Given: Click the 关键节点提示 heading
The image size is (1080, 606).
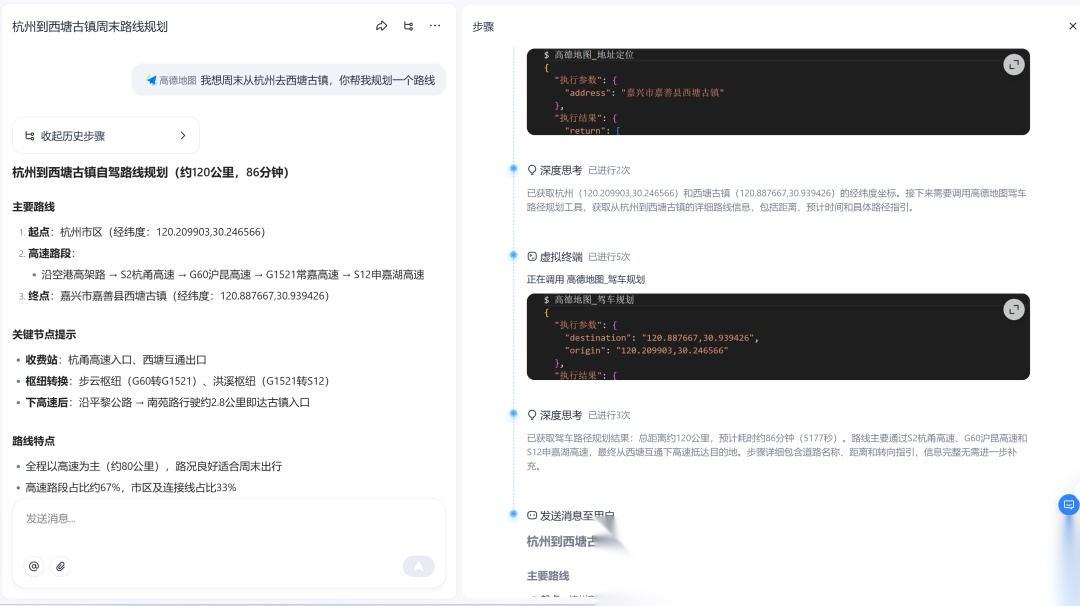Looking at the screenshot, I should point(44,335).
